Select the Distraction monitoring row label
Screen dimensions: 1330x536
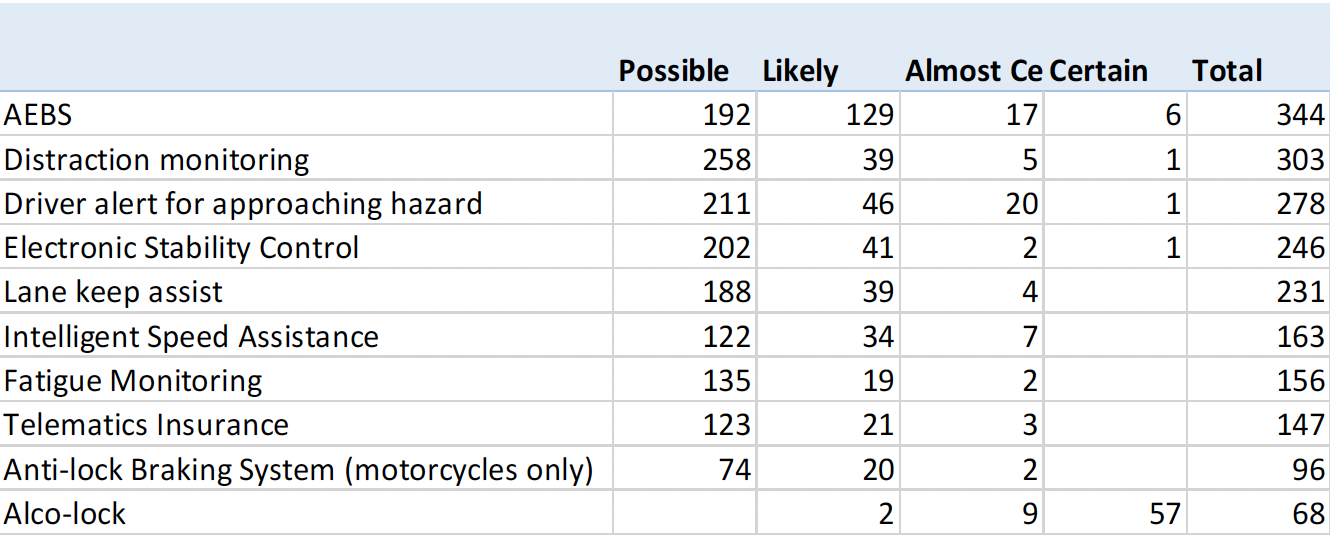click(x=157, y=160)
